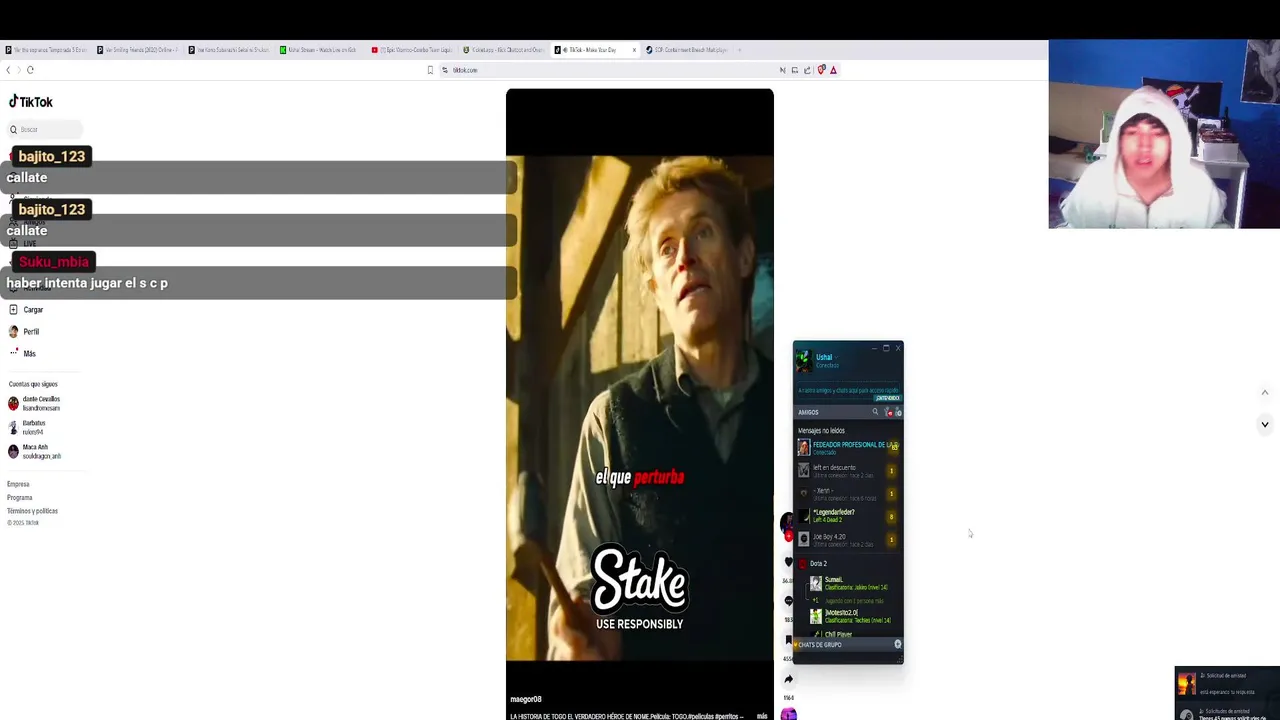Image resolution: width=1280 pixels, height=720 pixels.
Task: Click the Empresa footer link
Action: [x=18, y=484]
